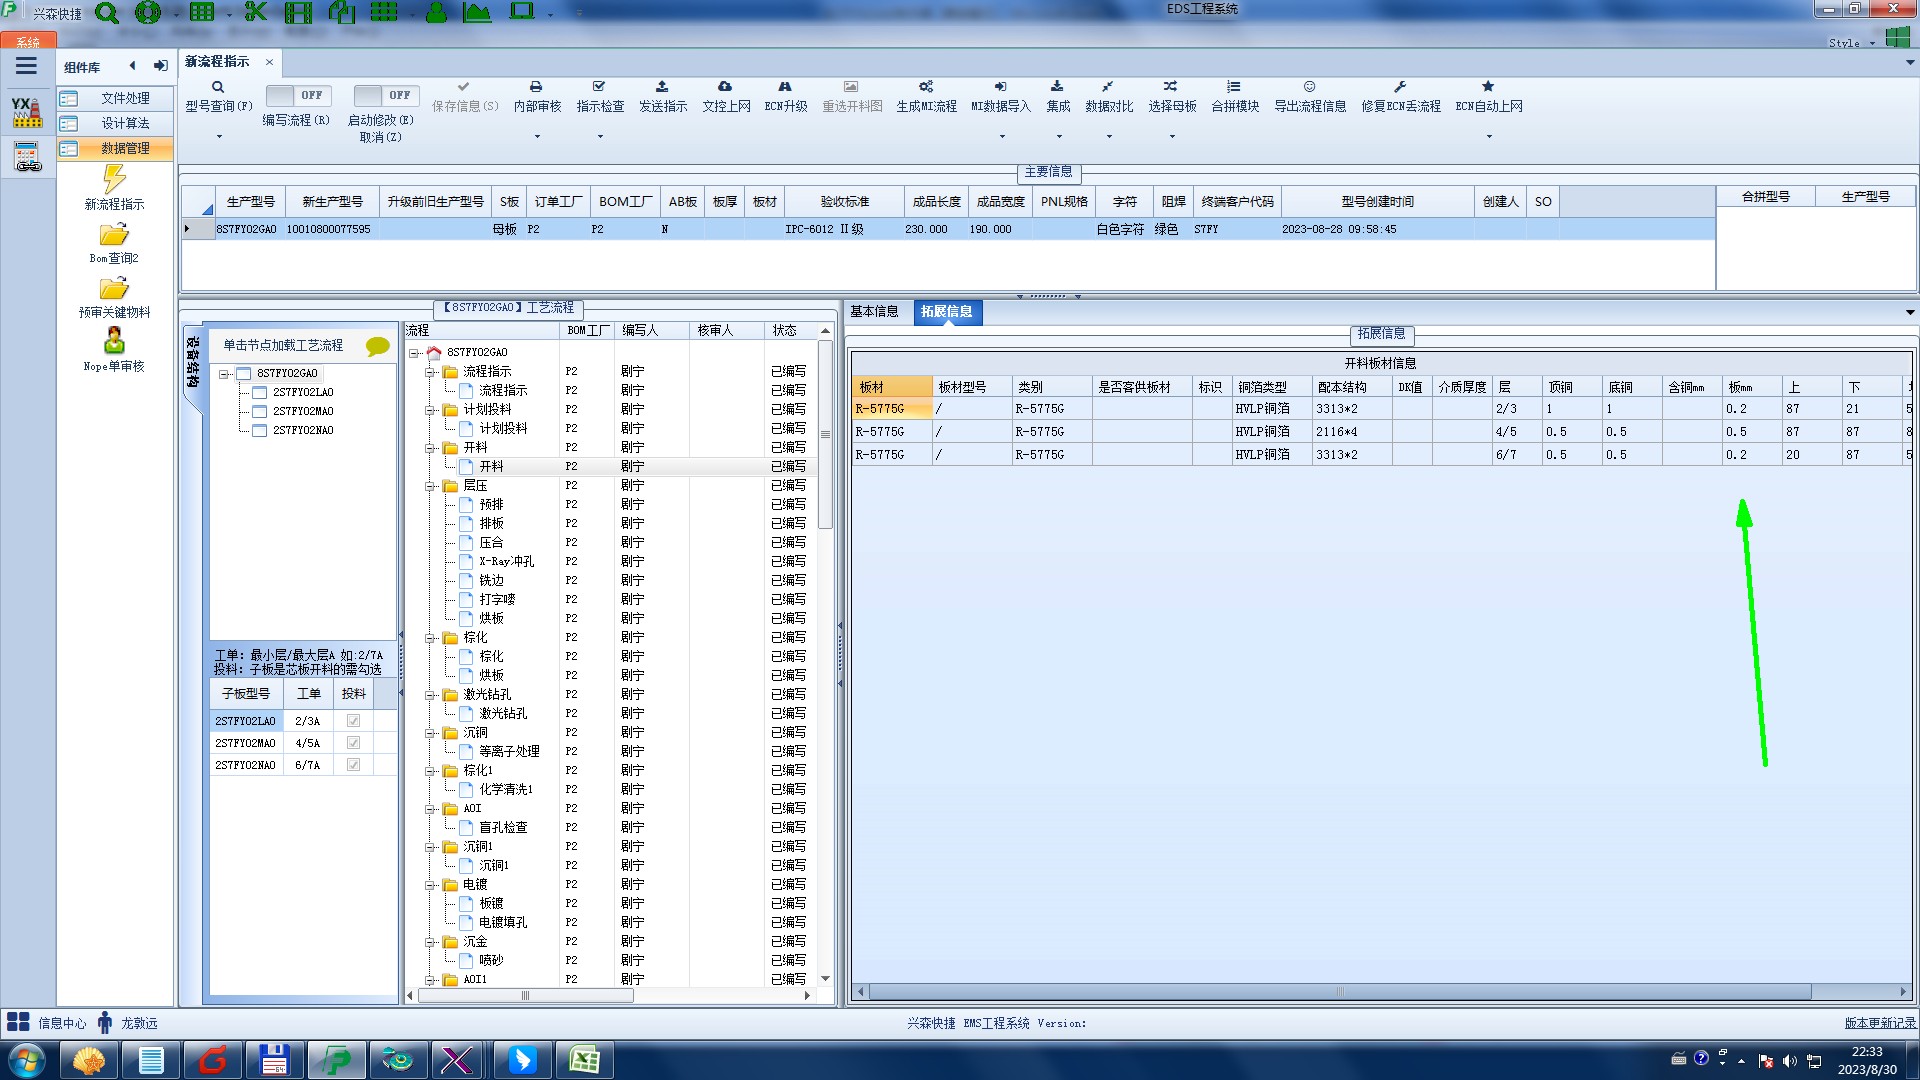Open the ECN升级 toolbar icon
This screenshot has height=1080, width=1920.
(785, 87)
